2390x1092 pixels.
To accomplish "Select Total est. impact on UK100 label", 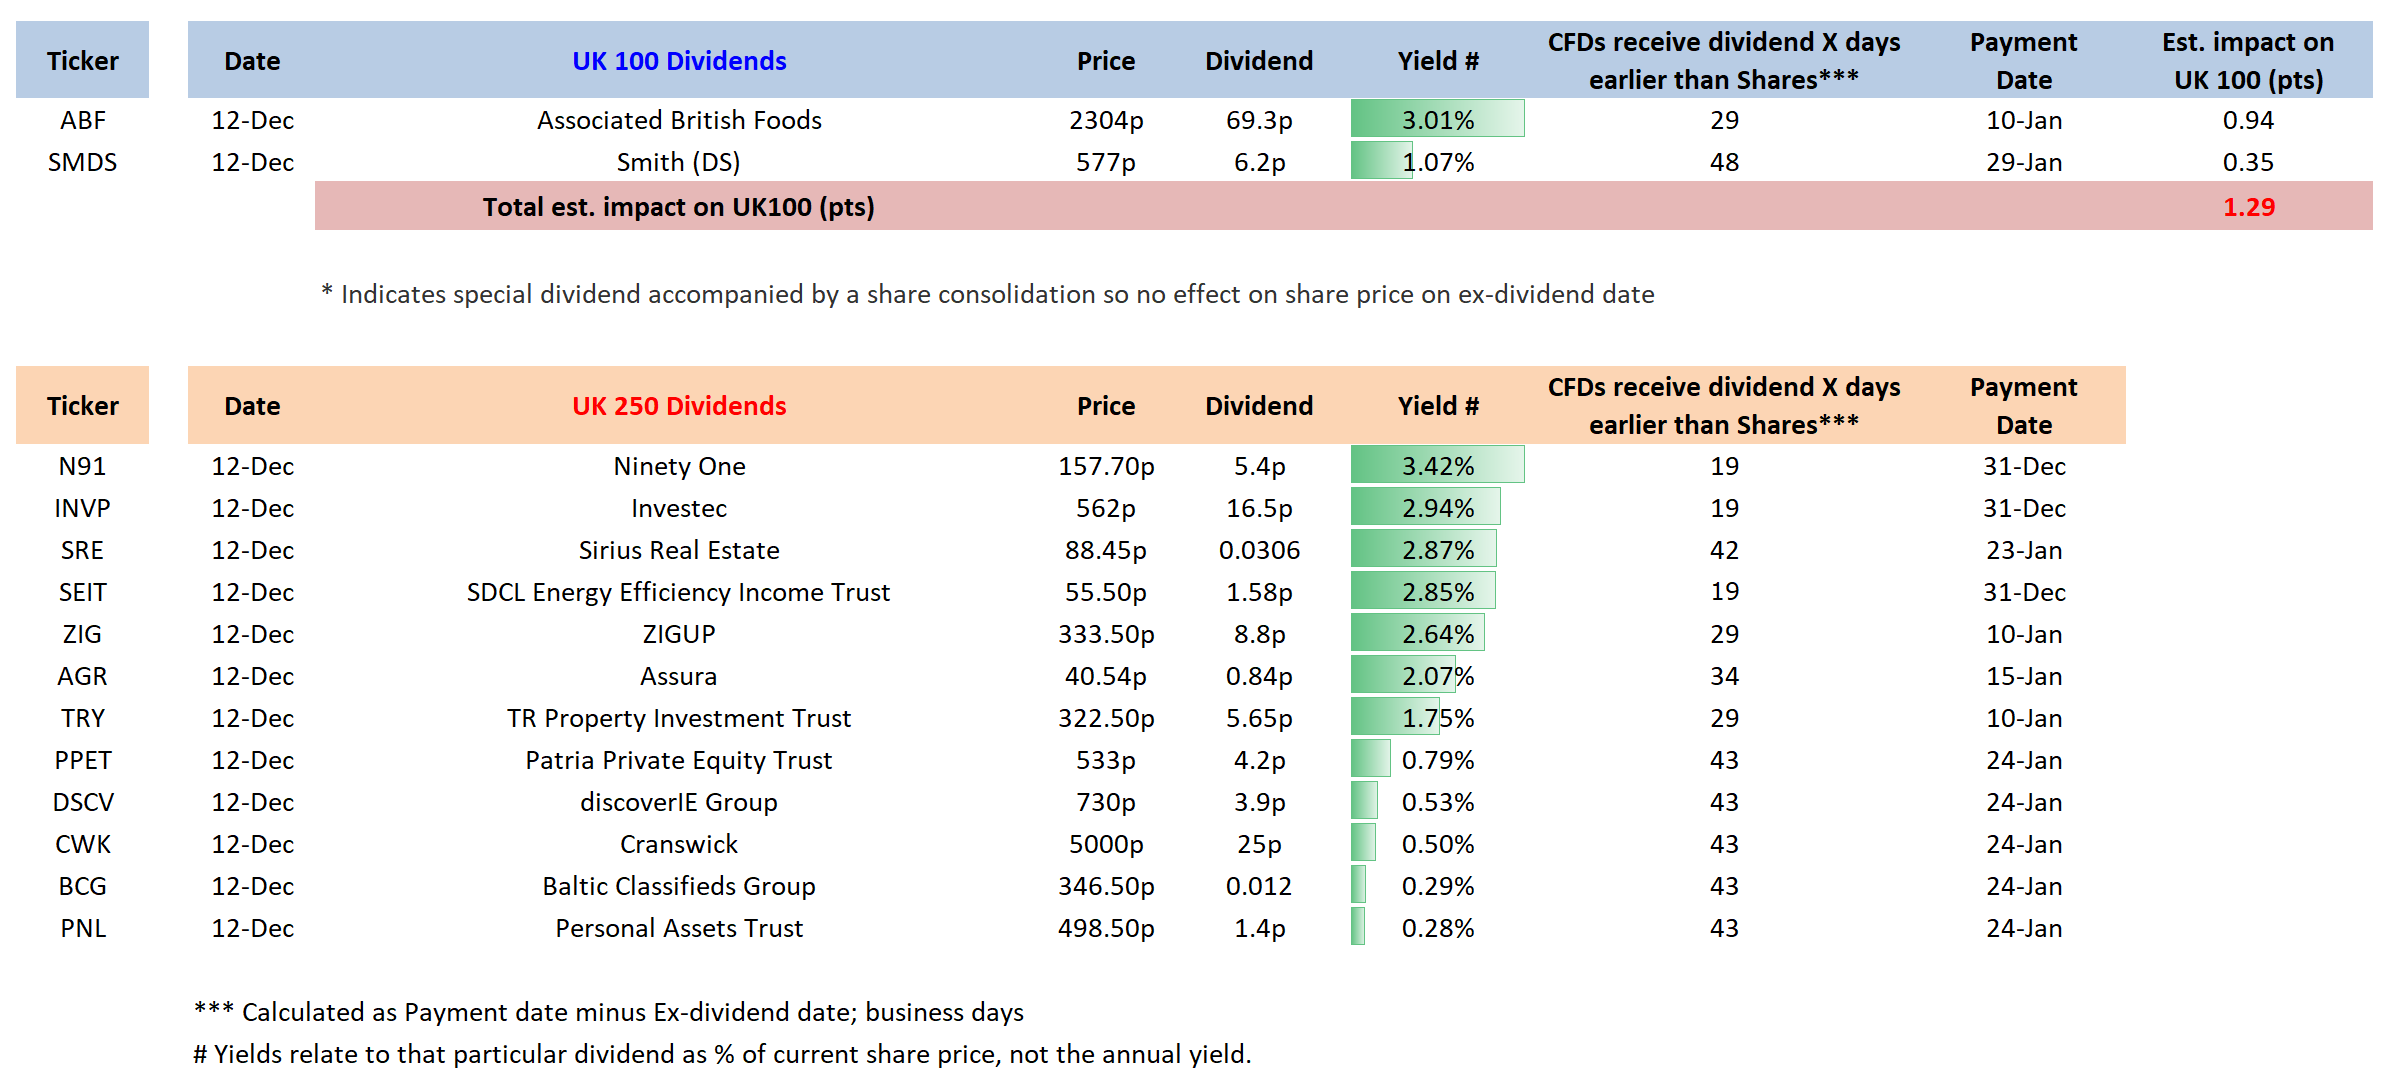I will (x=678, y=207).
